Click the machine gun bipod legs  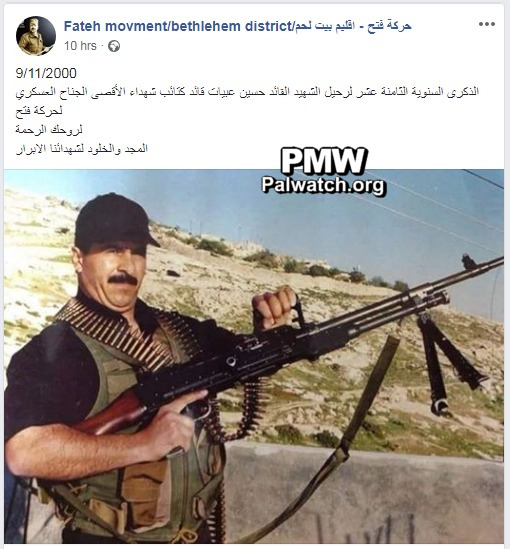coord(448,361)
